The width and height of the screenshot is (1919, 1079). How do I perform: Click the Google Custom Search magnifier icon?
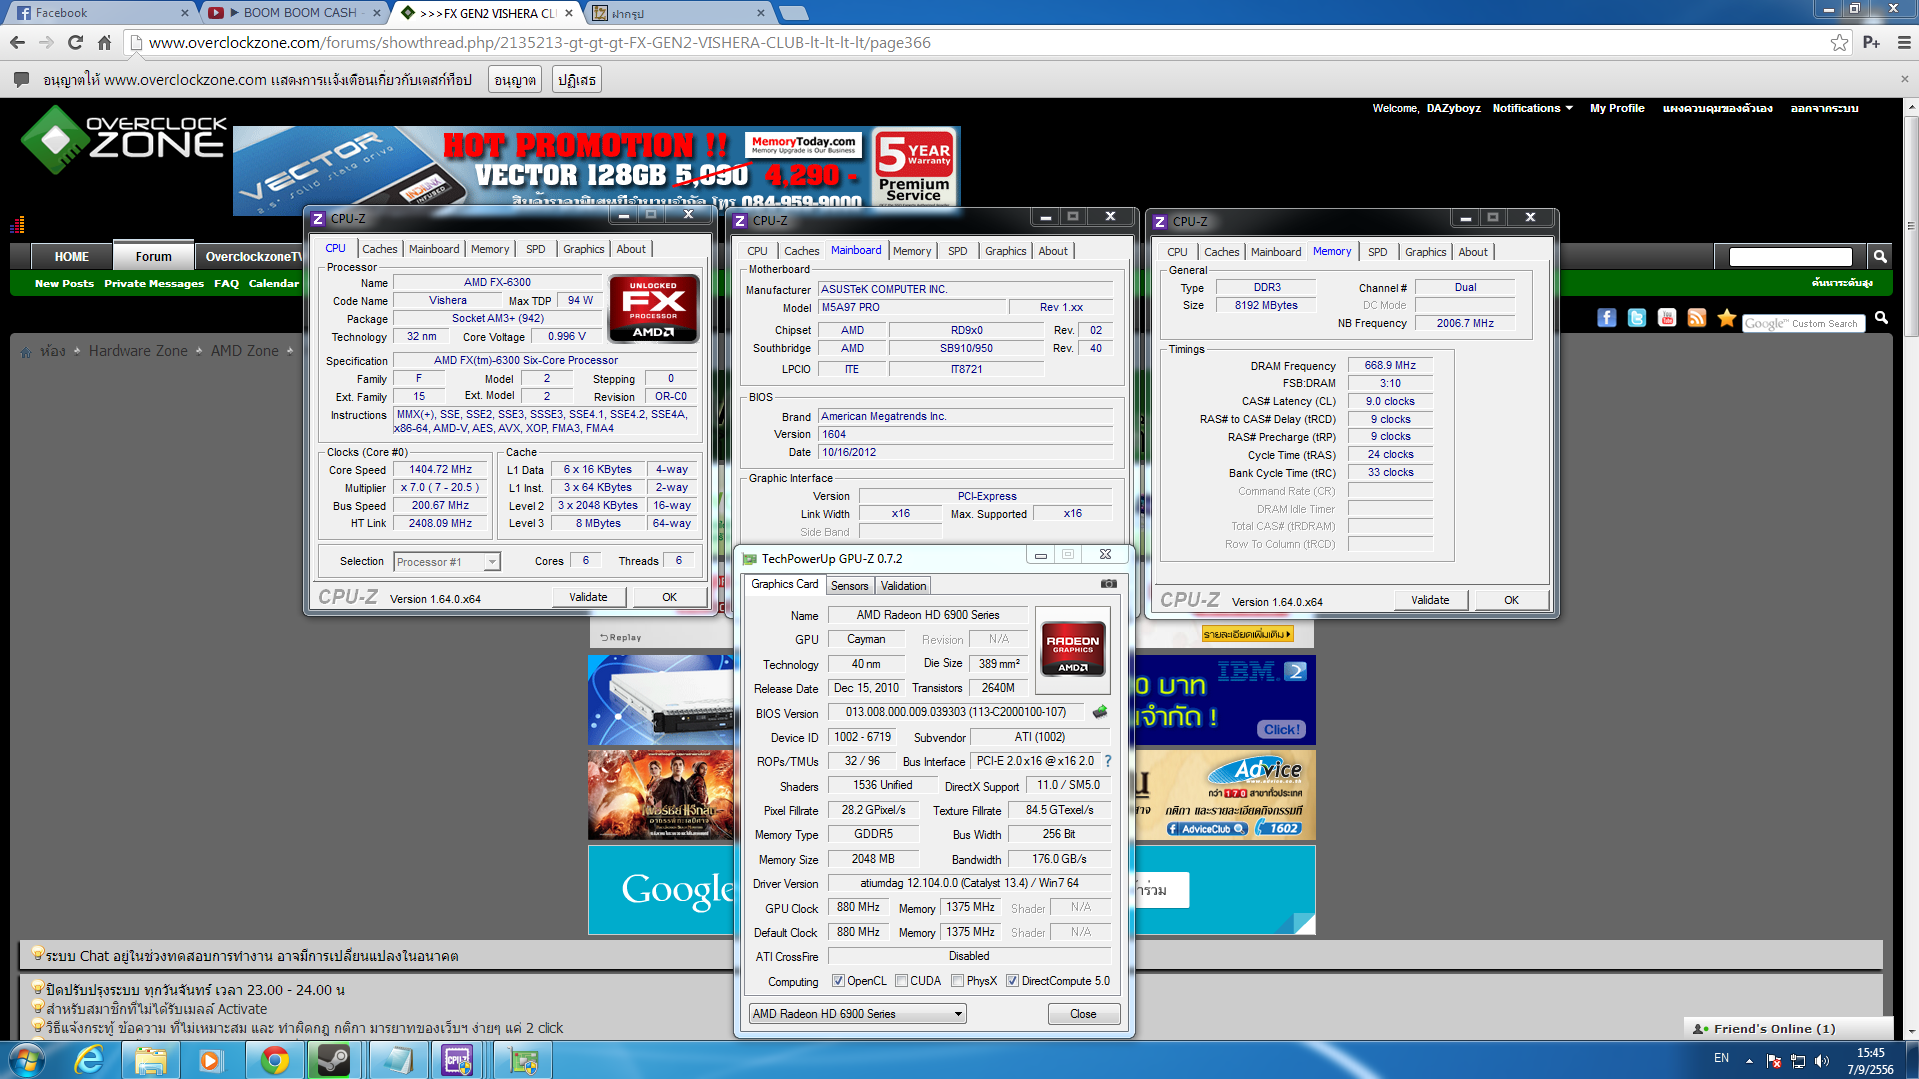1881,318
